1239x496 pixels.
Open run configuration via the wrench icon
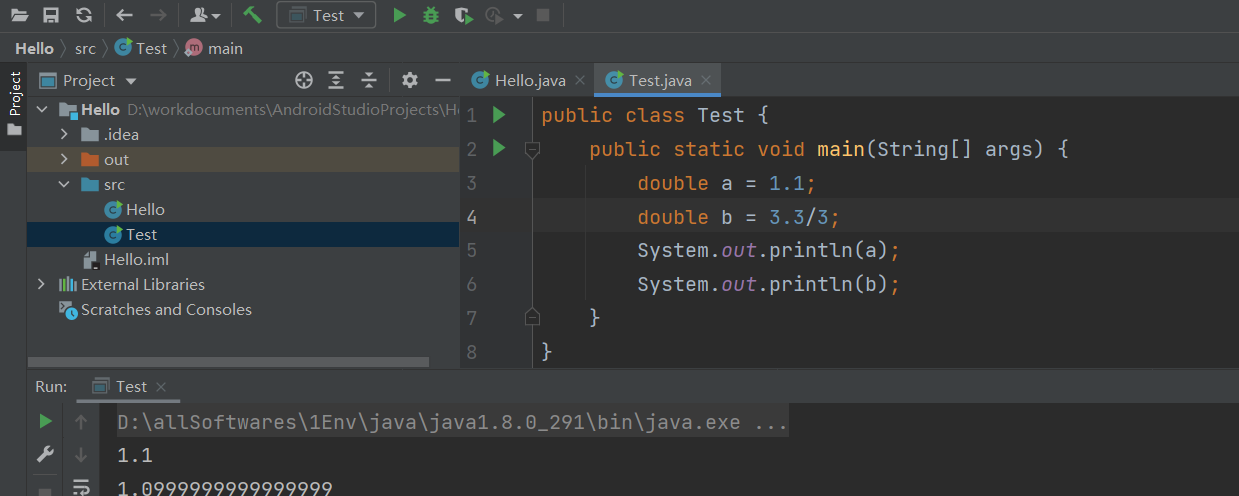pos(45,453)
